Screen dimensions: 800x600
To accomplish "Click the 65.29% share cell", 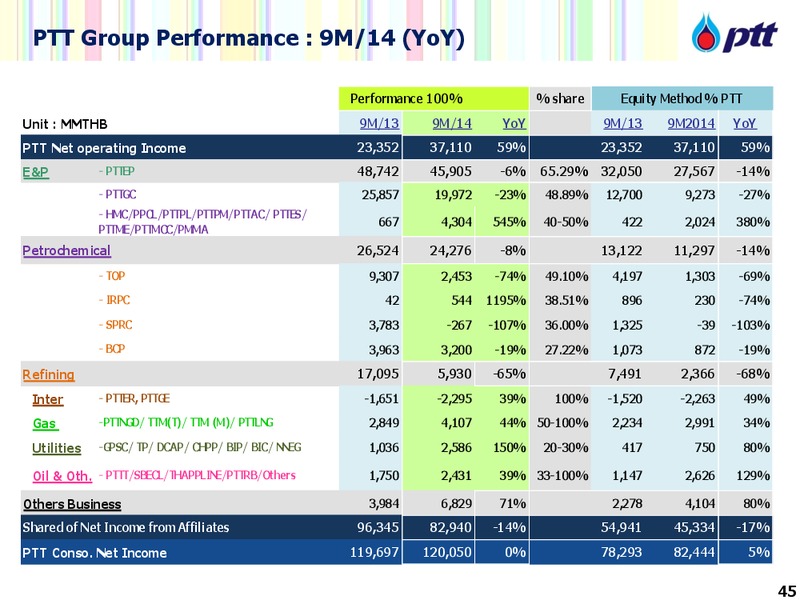I will [564, 171].
